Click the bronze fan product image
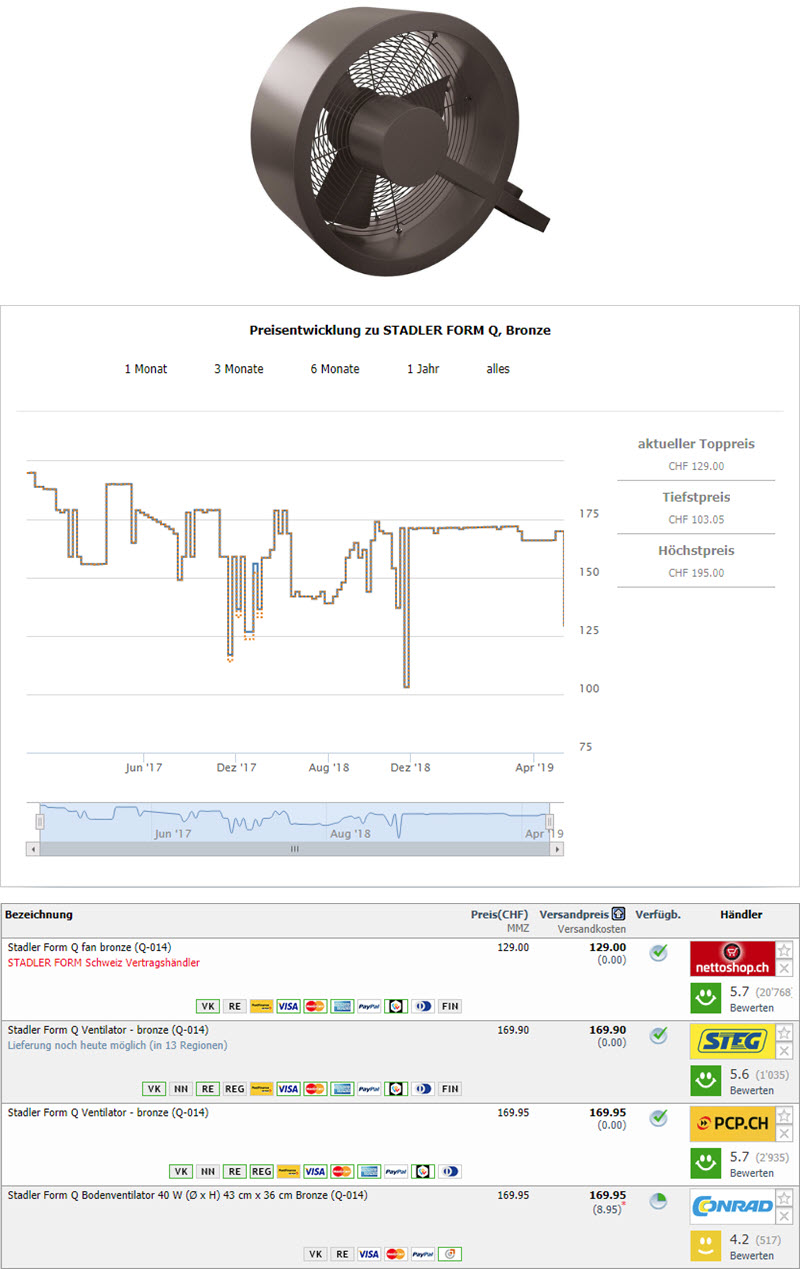800x1269 pixels. 398,140
